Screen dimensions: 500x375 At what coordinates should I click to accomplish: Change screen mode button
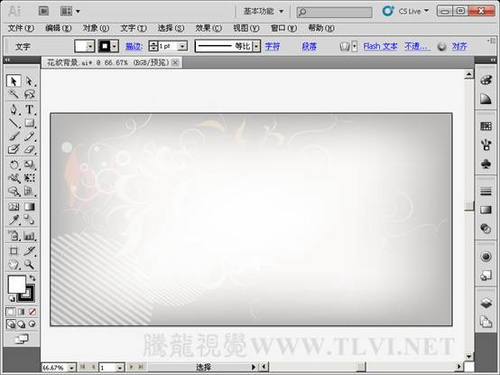pyautogui.click(x=22, y=339)
